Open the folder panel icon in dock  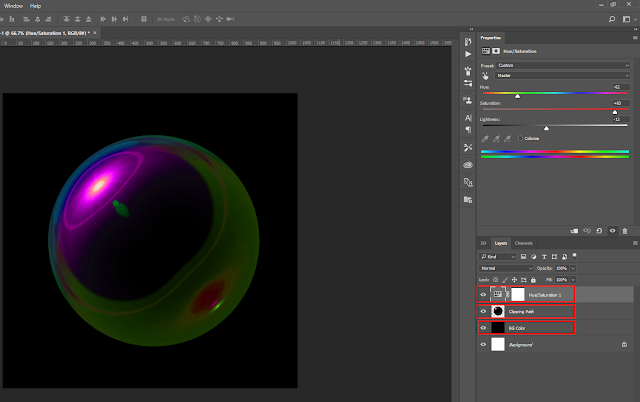[x=468, y=200]
